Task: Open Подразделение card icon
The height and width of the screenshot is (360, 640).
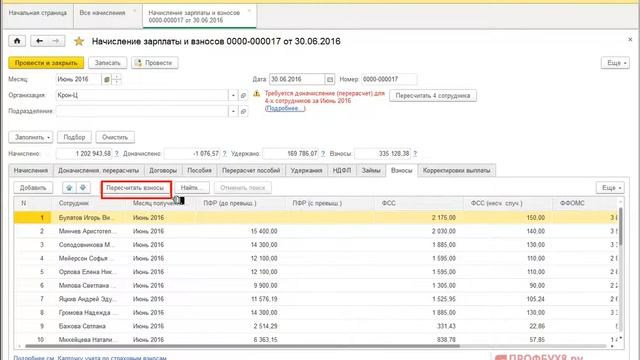Action: click(x=243, y=111)
